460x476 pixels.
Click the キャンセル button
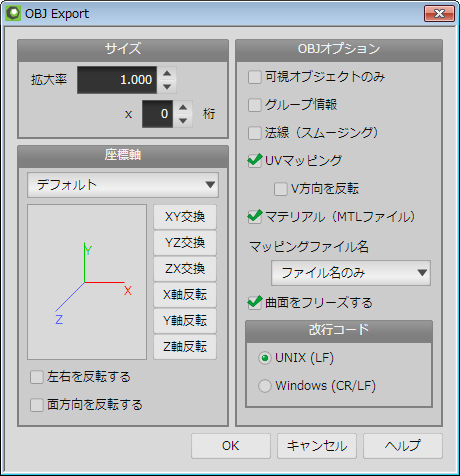317,446
